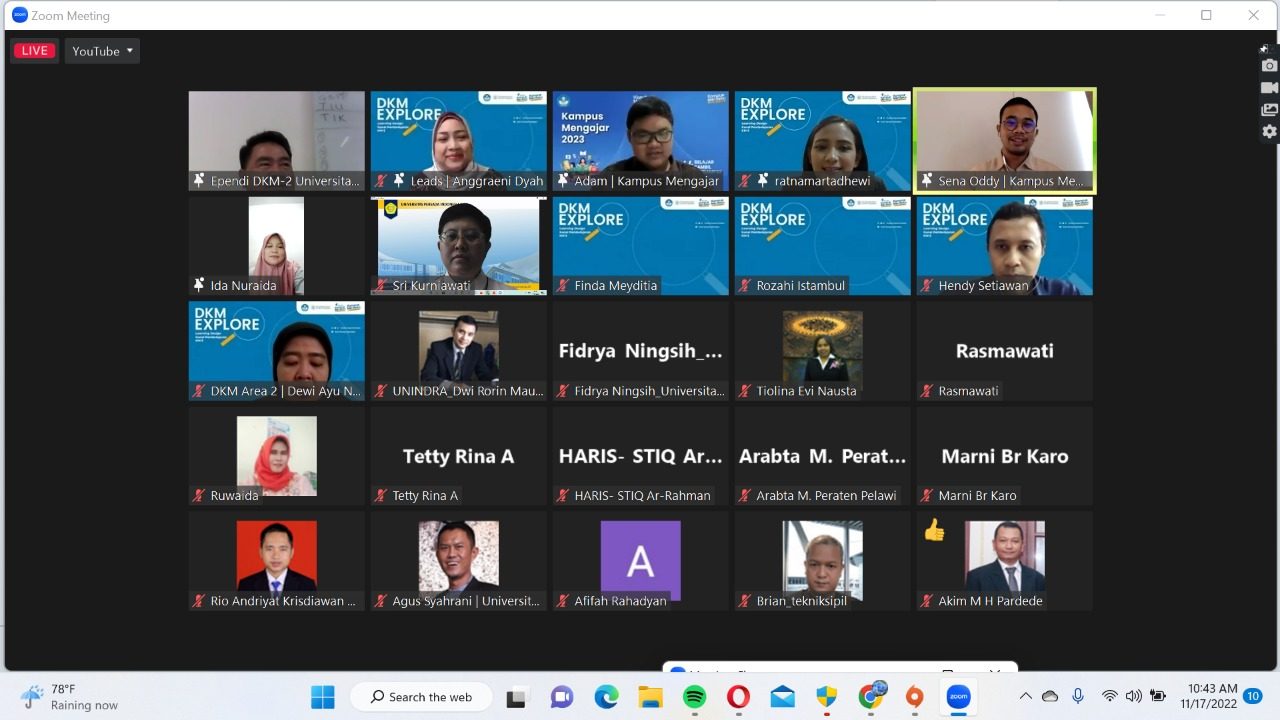
Task: Open the Windows Start menu
Action: point(323,697)
